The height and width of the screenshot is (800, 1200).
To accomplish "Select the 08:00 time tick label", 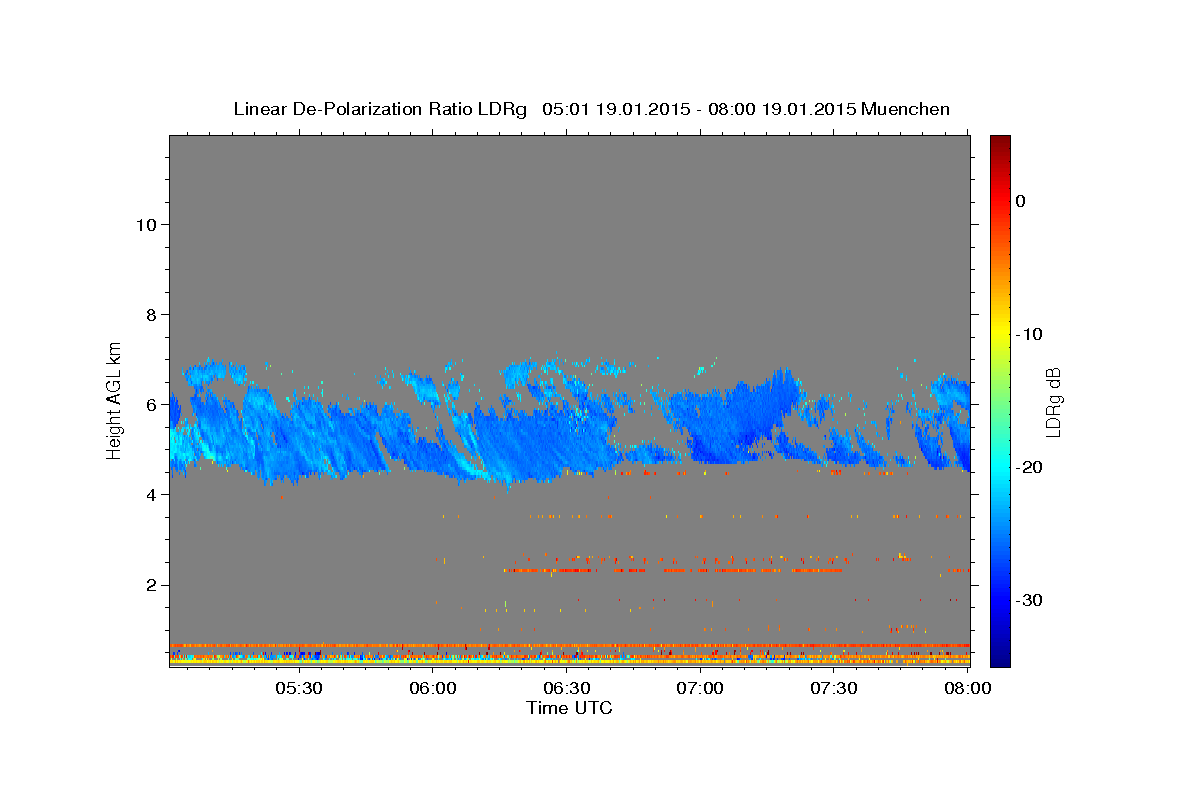I will pyautogui.click(x=968, y=688).
